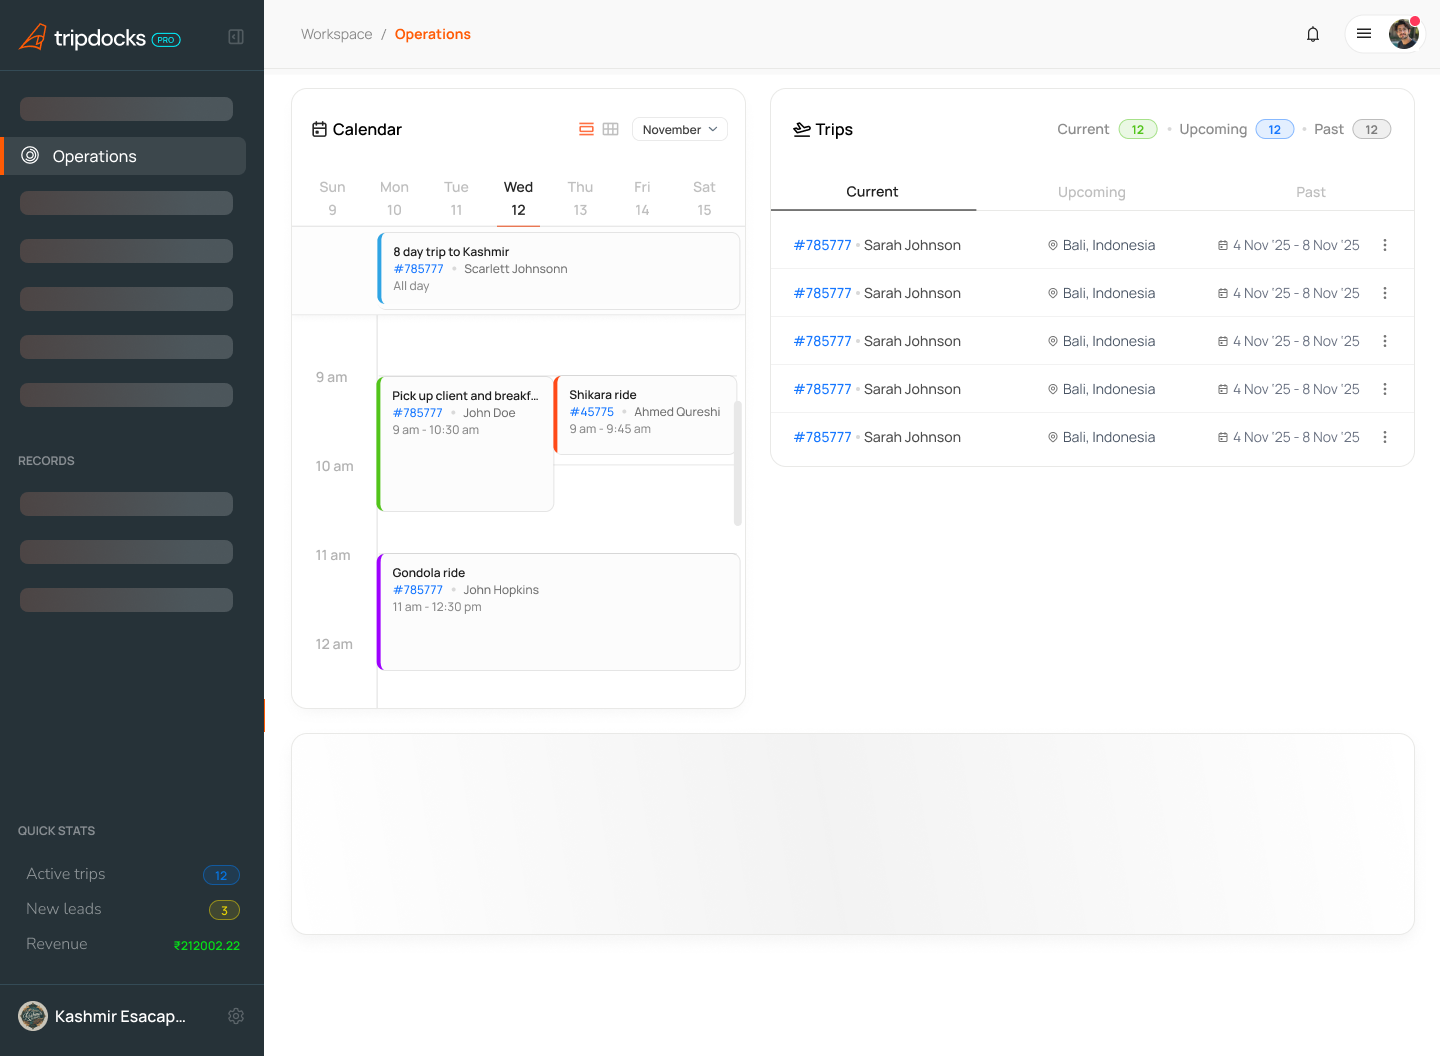Click the Workspace breadcrumb link
The image size is (1440, 1056).
[x=336, y=33]
